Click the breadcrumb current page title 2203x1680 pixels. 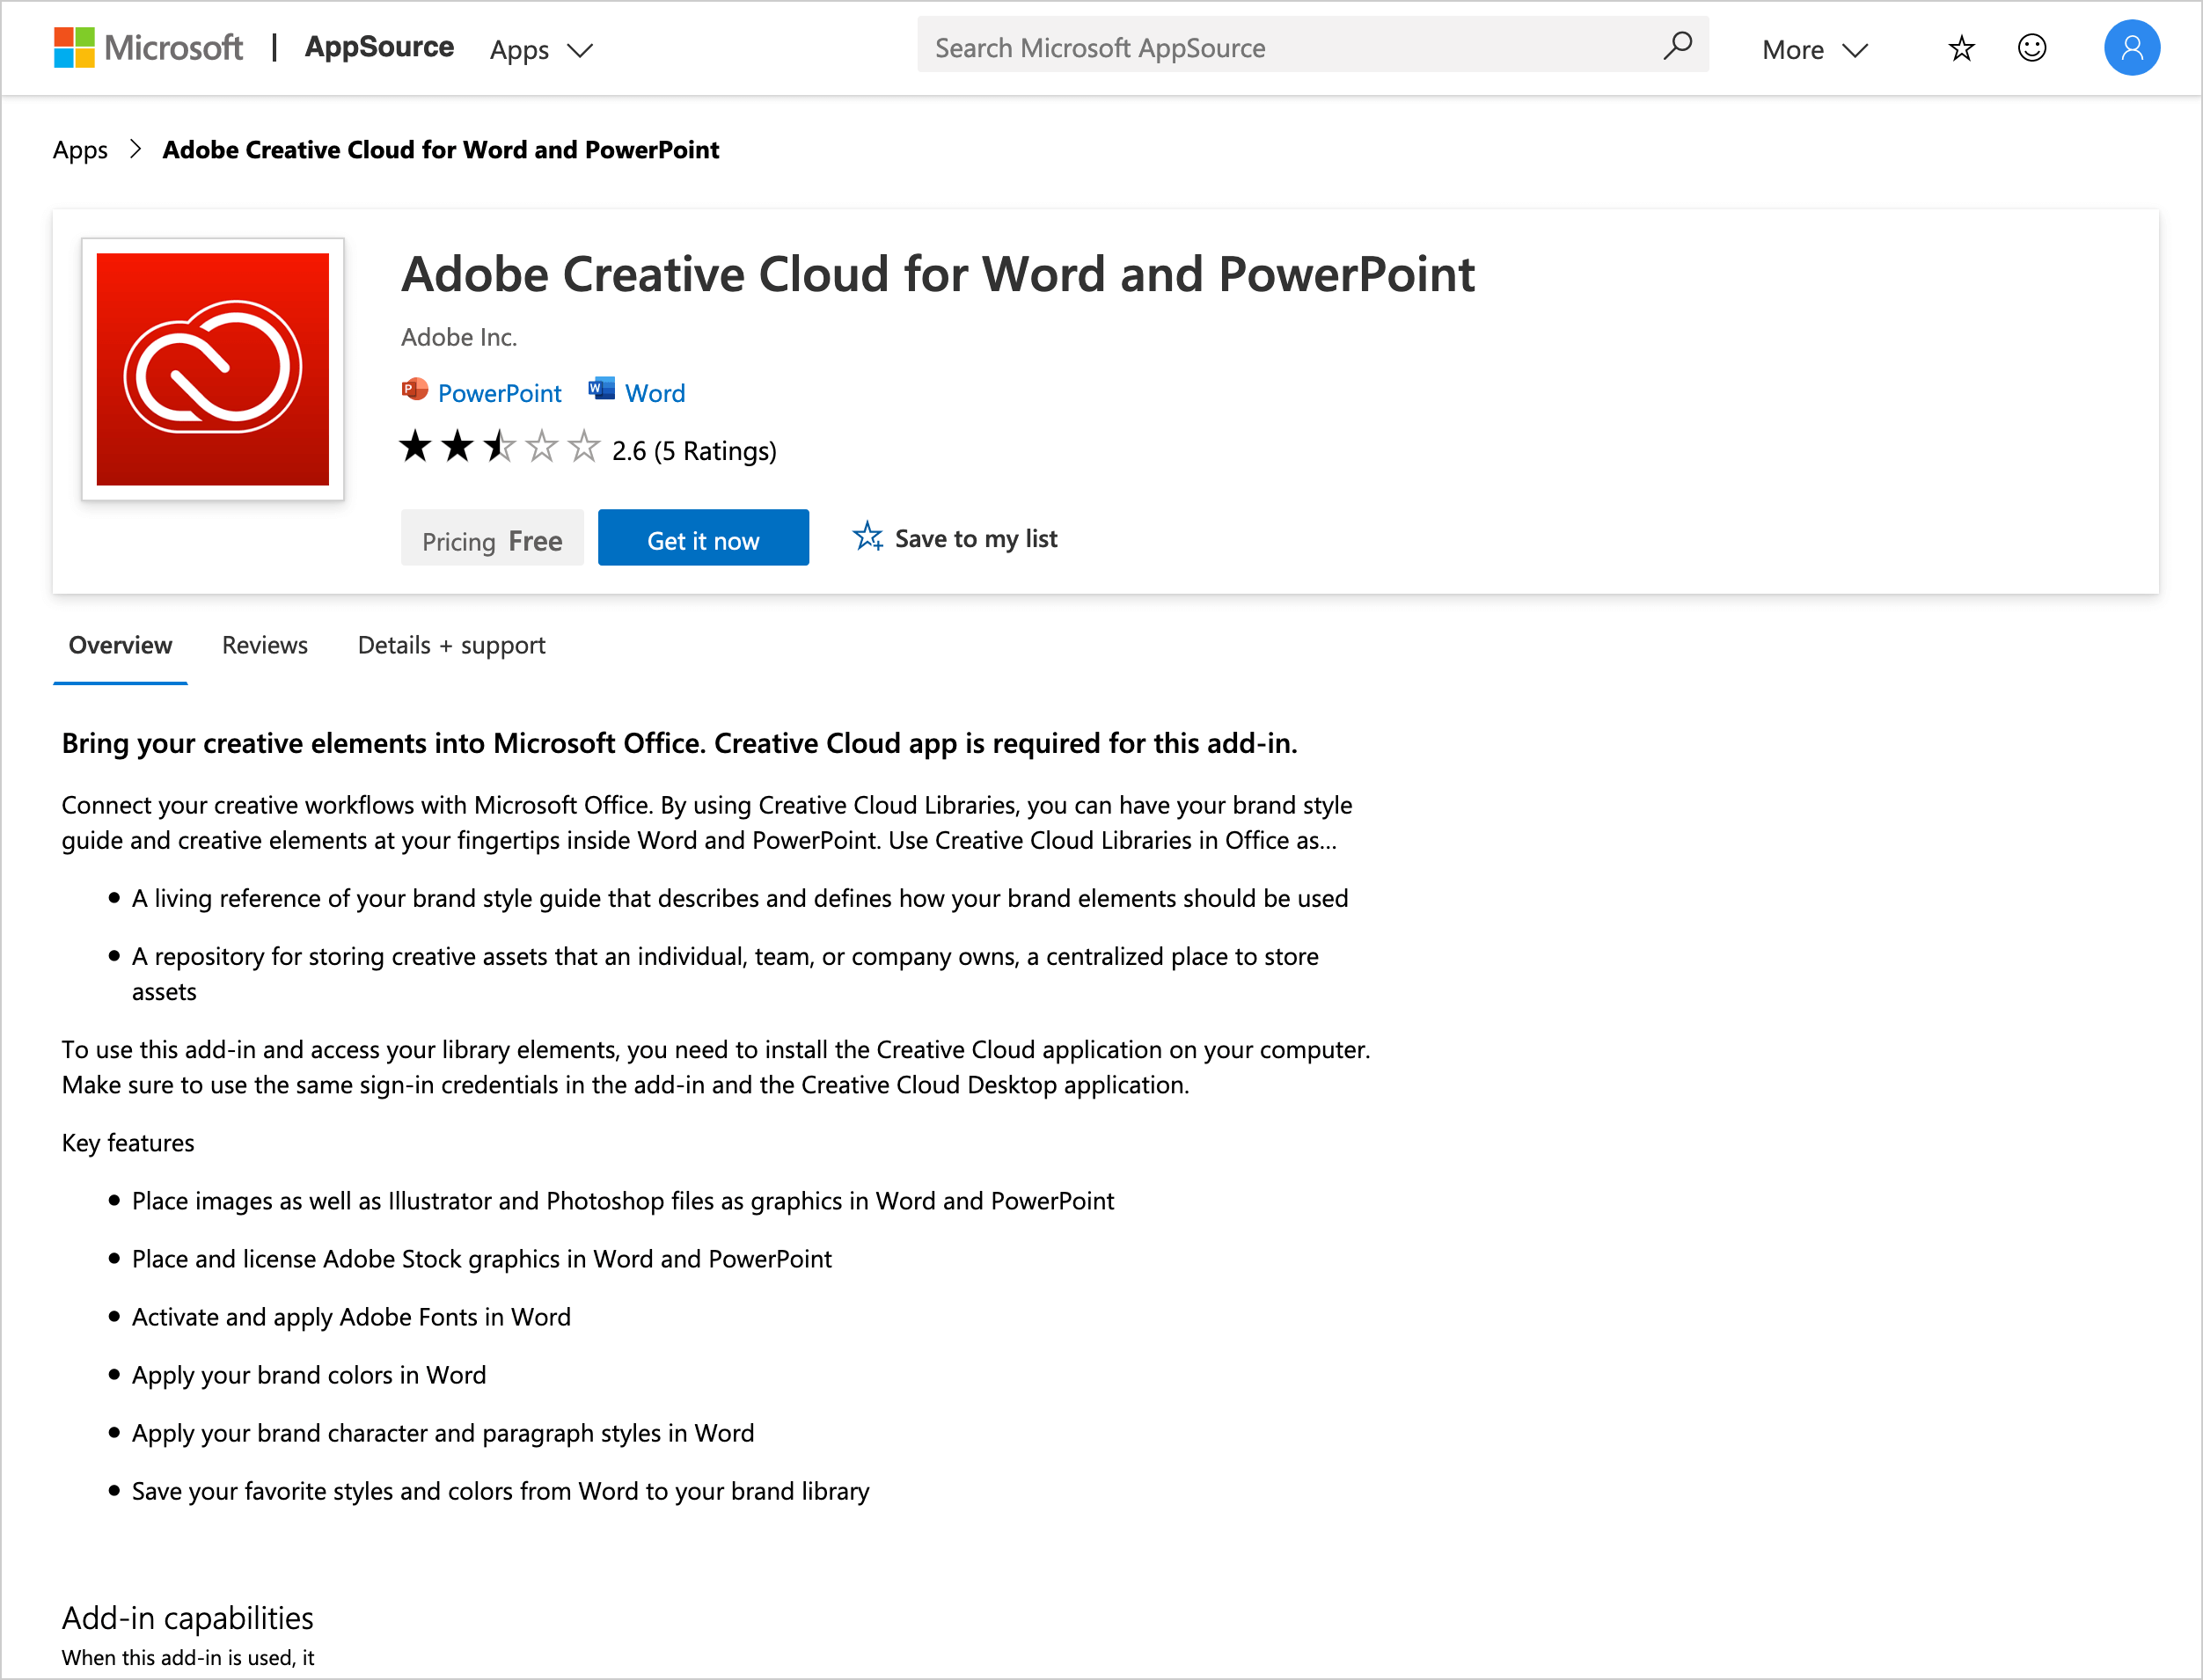(x=441, y=150)
